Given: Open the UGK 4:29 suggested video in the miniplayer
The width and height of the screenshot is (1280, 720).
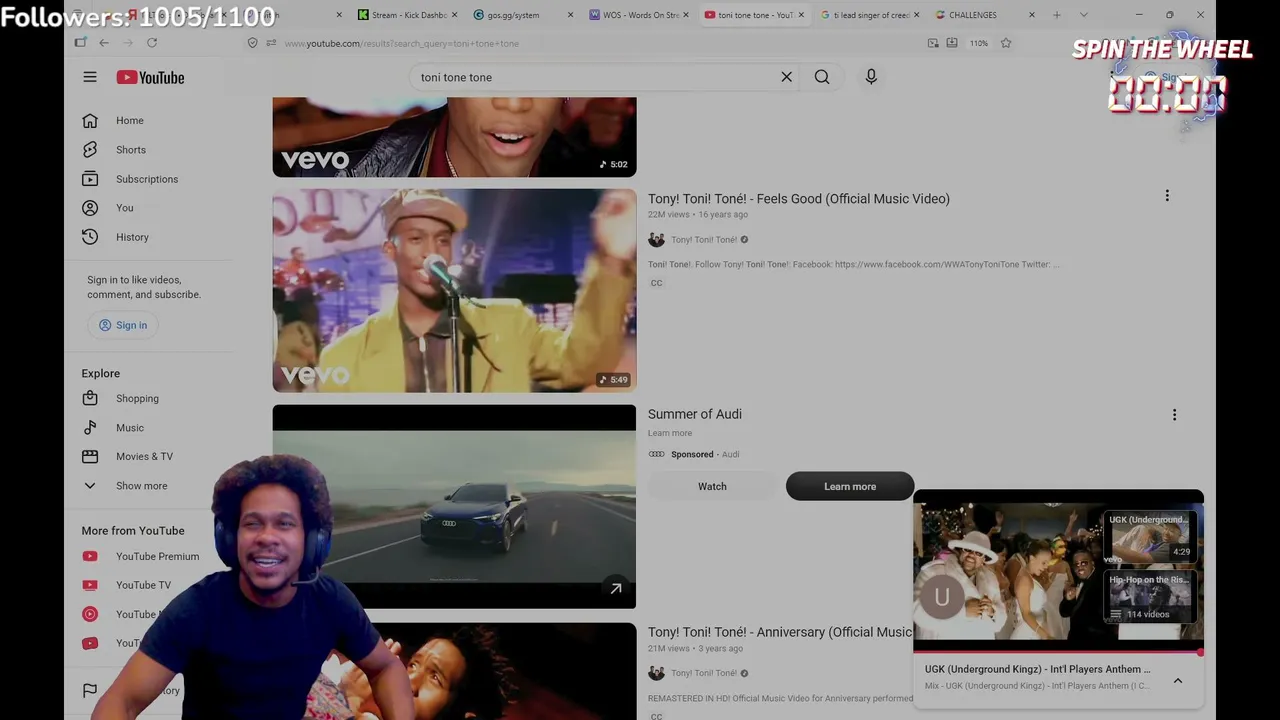Looking at the screenshot, I should (x=1150, y=537).
